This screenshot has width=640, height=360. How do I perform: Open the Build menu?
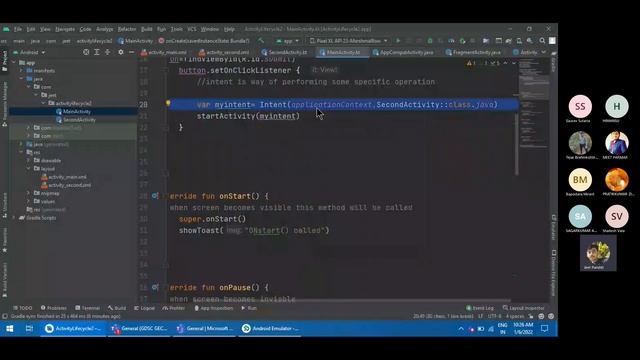coord(147,29)
